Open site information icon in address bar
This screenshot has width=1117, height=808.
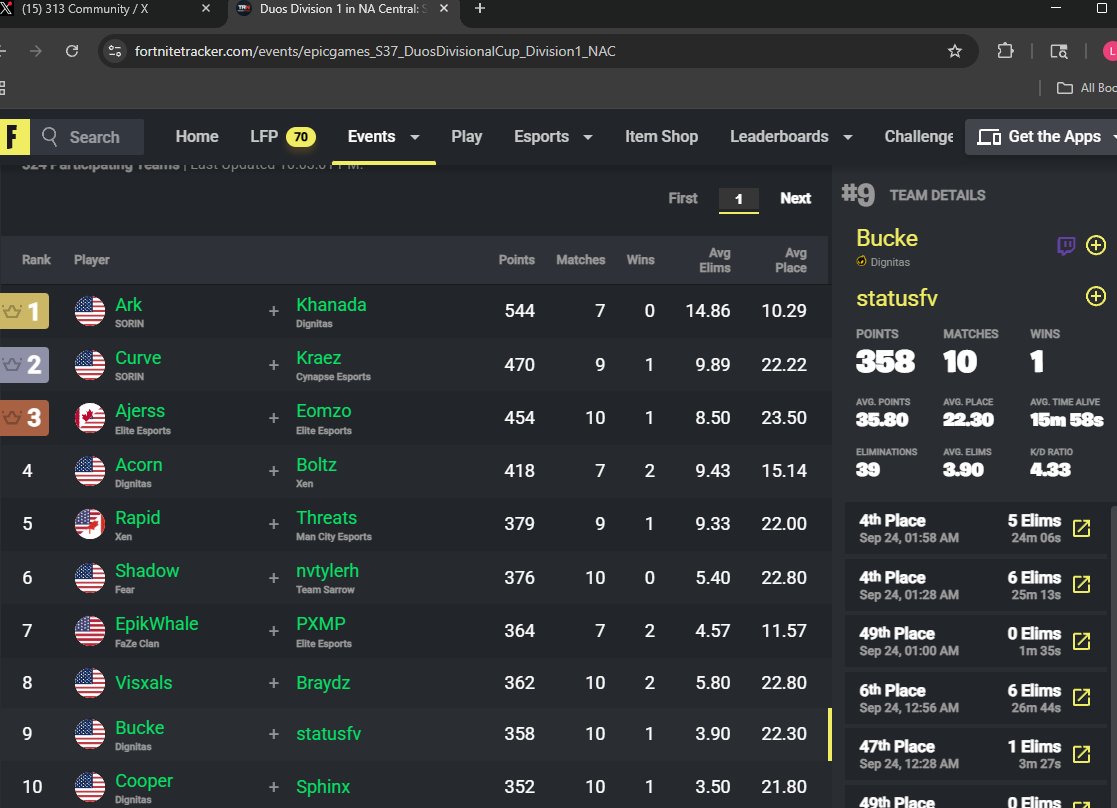(x=115, y=51)
